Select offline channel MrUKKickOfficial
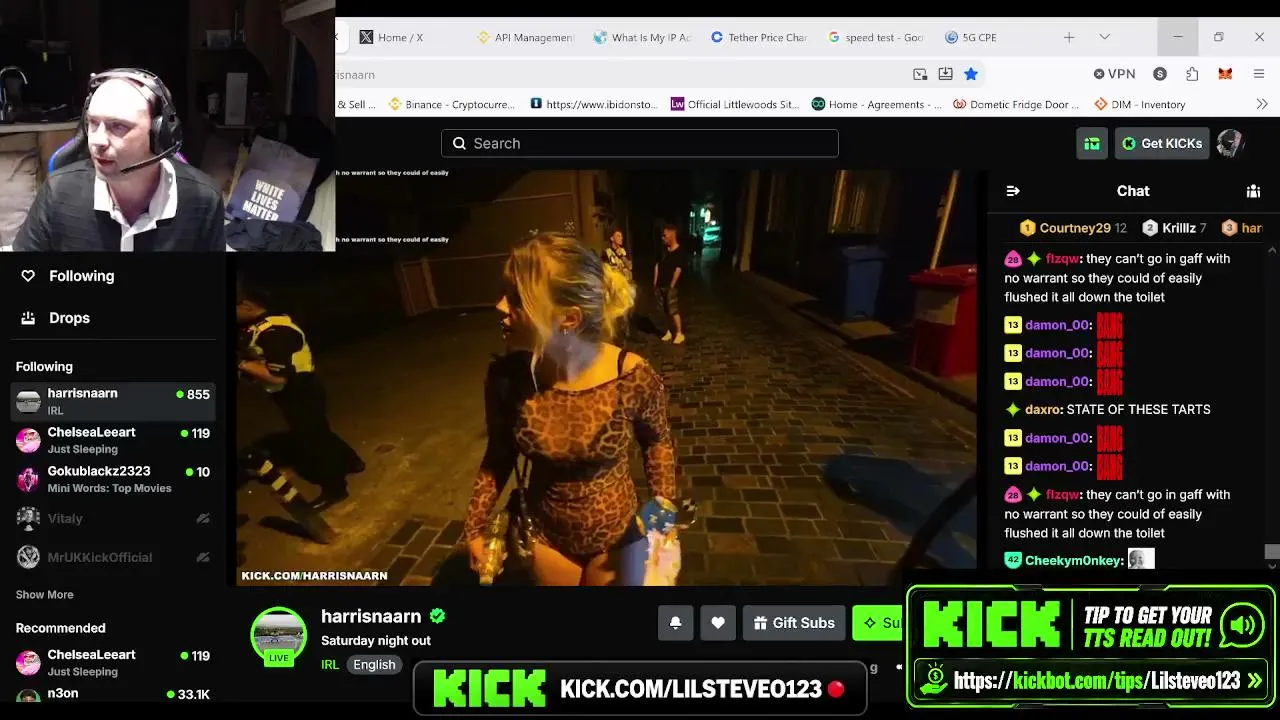The height and width of the screenshot is (720, 1280). [x=114, y=557]
